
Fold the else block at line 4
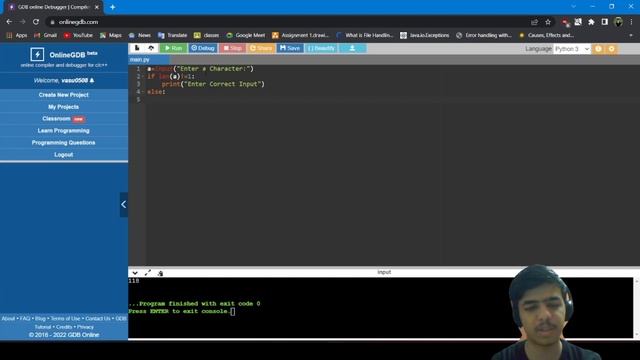click(143, 92)
